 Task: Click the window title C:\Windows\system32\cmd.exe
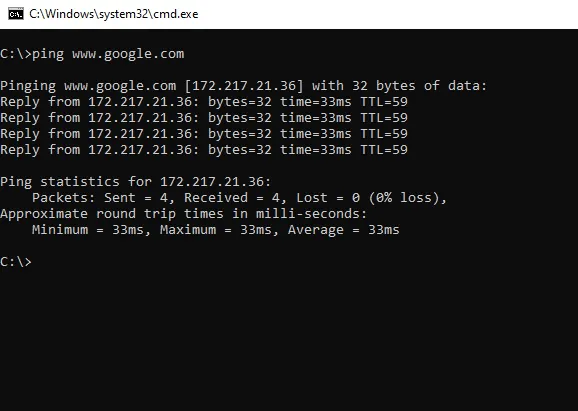tap(114, 14)
